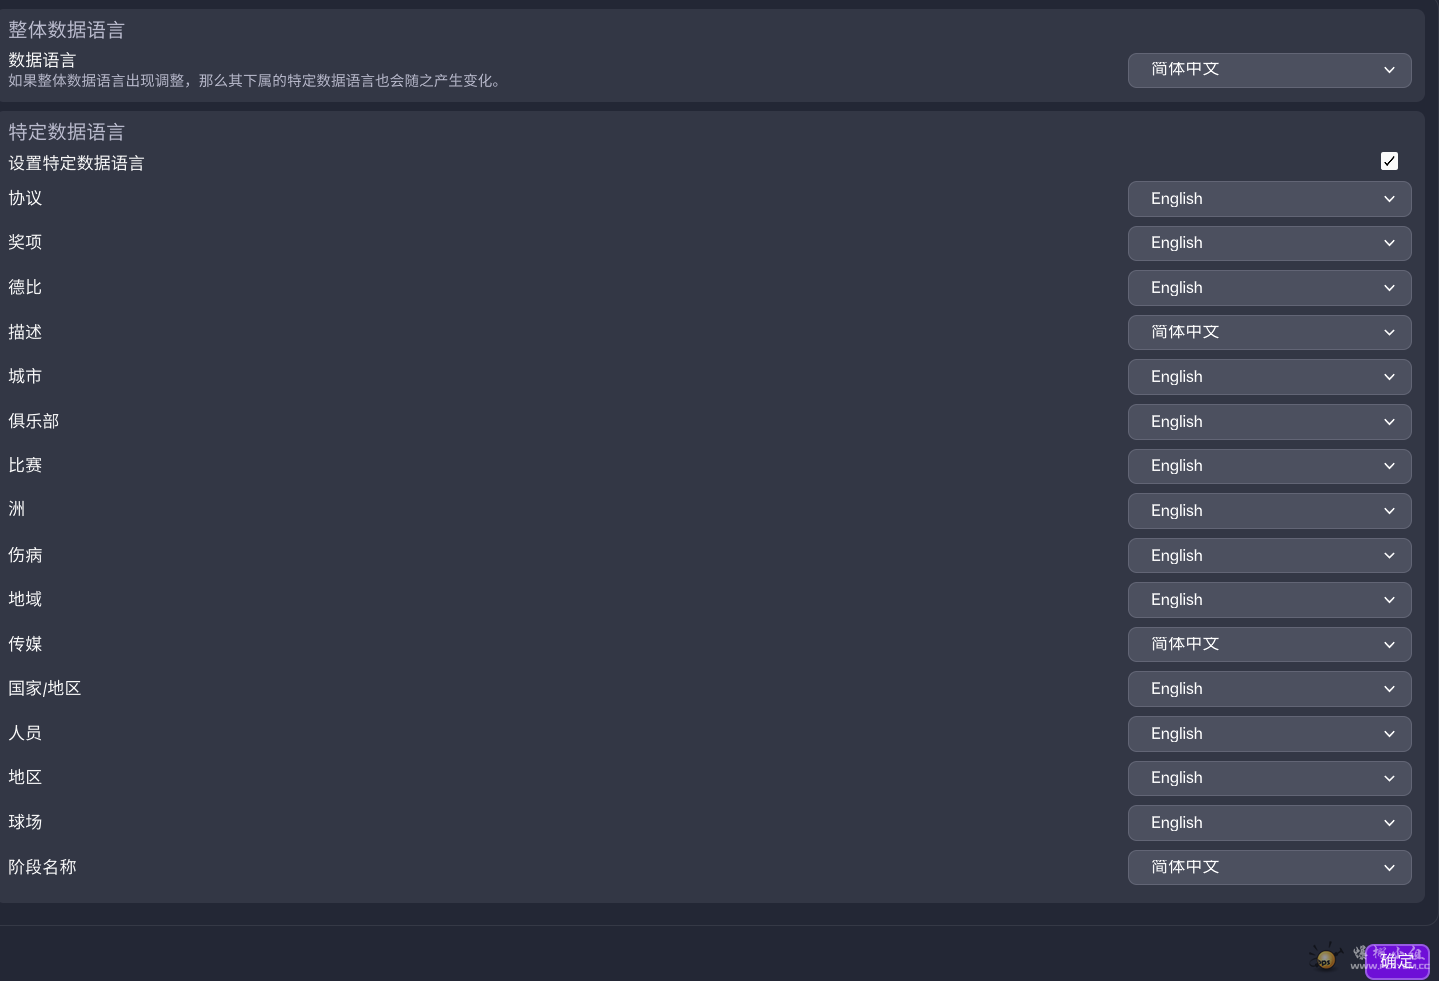The height and width of the screenshot is (981, 1439).
Task: Expand the 城市 language dropdown
Action: 1269,377
